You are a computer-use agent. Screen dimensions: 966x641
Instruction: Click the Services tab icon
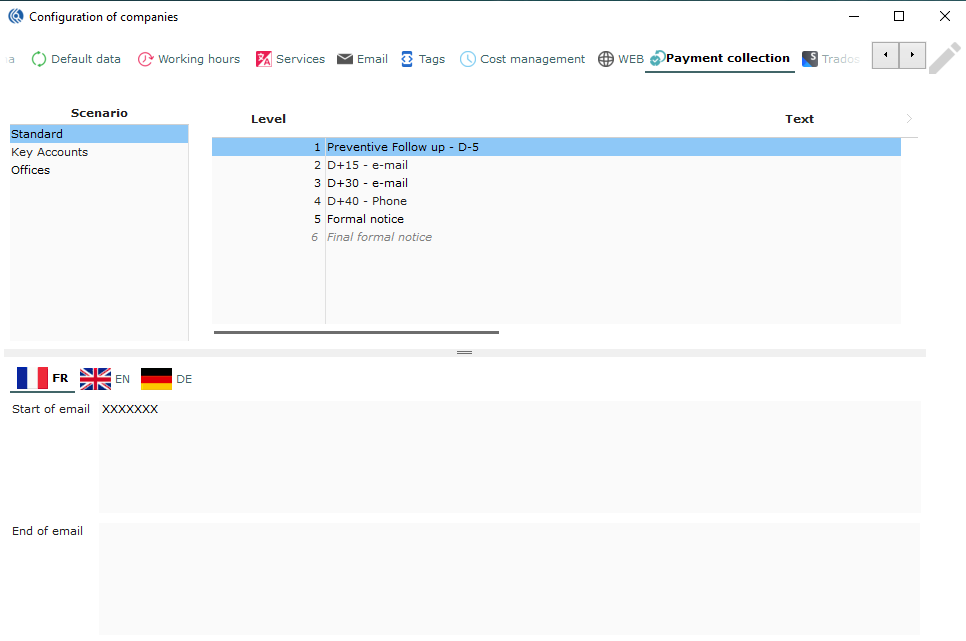pyautogui.click(x=264, y=59)
